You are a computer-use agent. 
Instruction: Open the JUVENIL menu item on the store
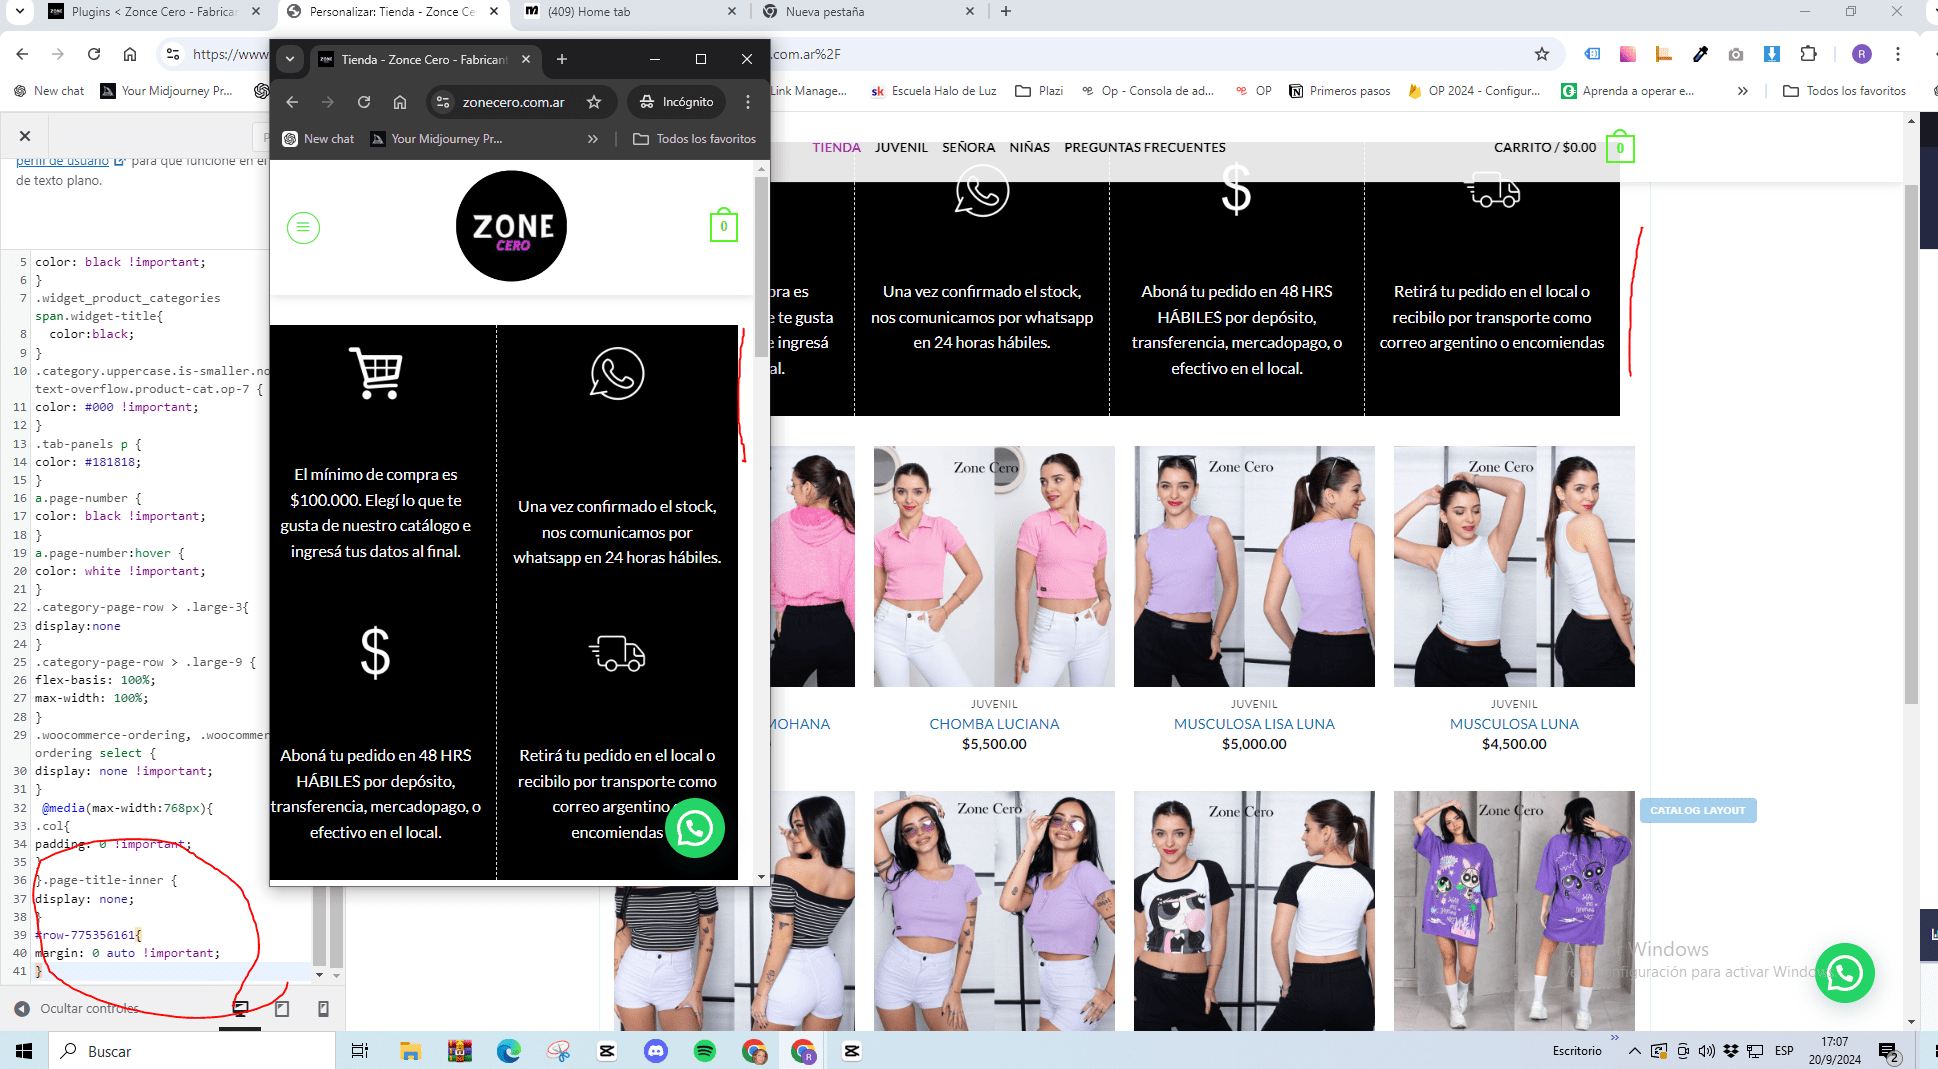pyautogui.click(x=901, y=147)
